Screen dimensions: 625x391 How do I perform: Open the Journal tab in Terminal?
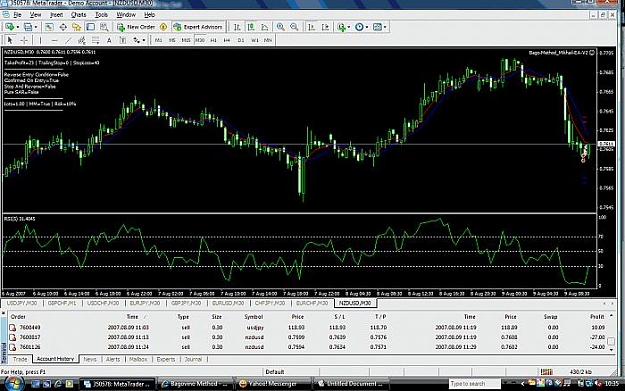193,359
